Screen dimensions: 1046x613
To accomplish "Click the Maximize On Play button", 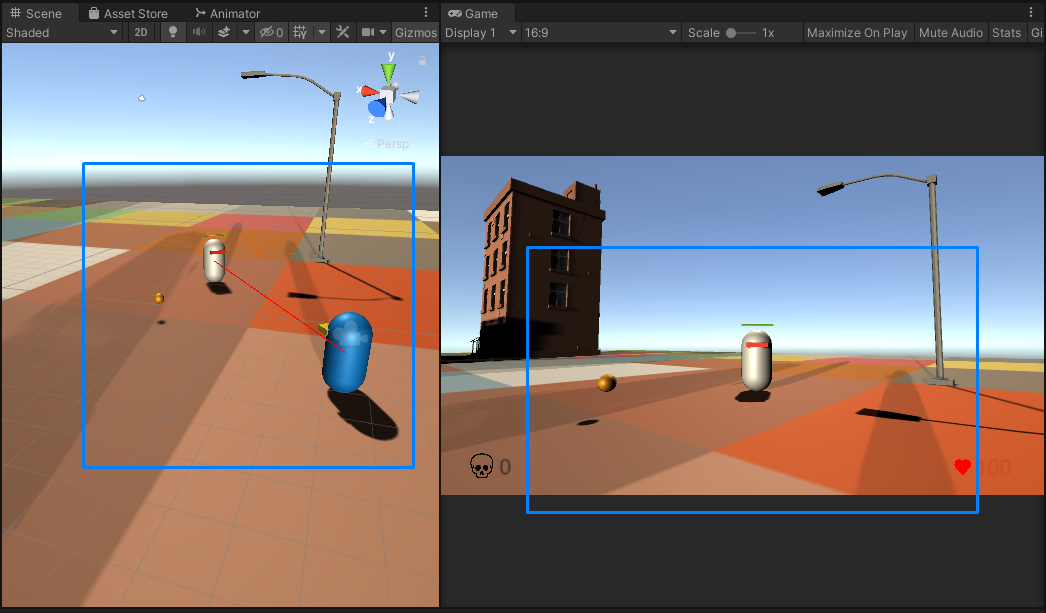I will coord(857,32).
